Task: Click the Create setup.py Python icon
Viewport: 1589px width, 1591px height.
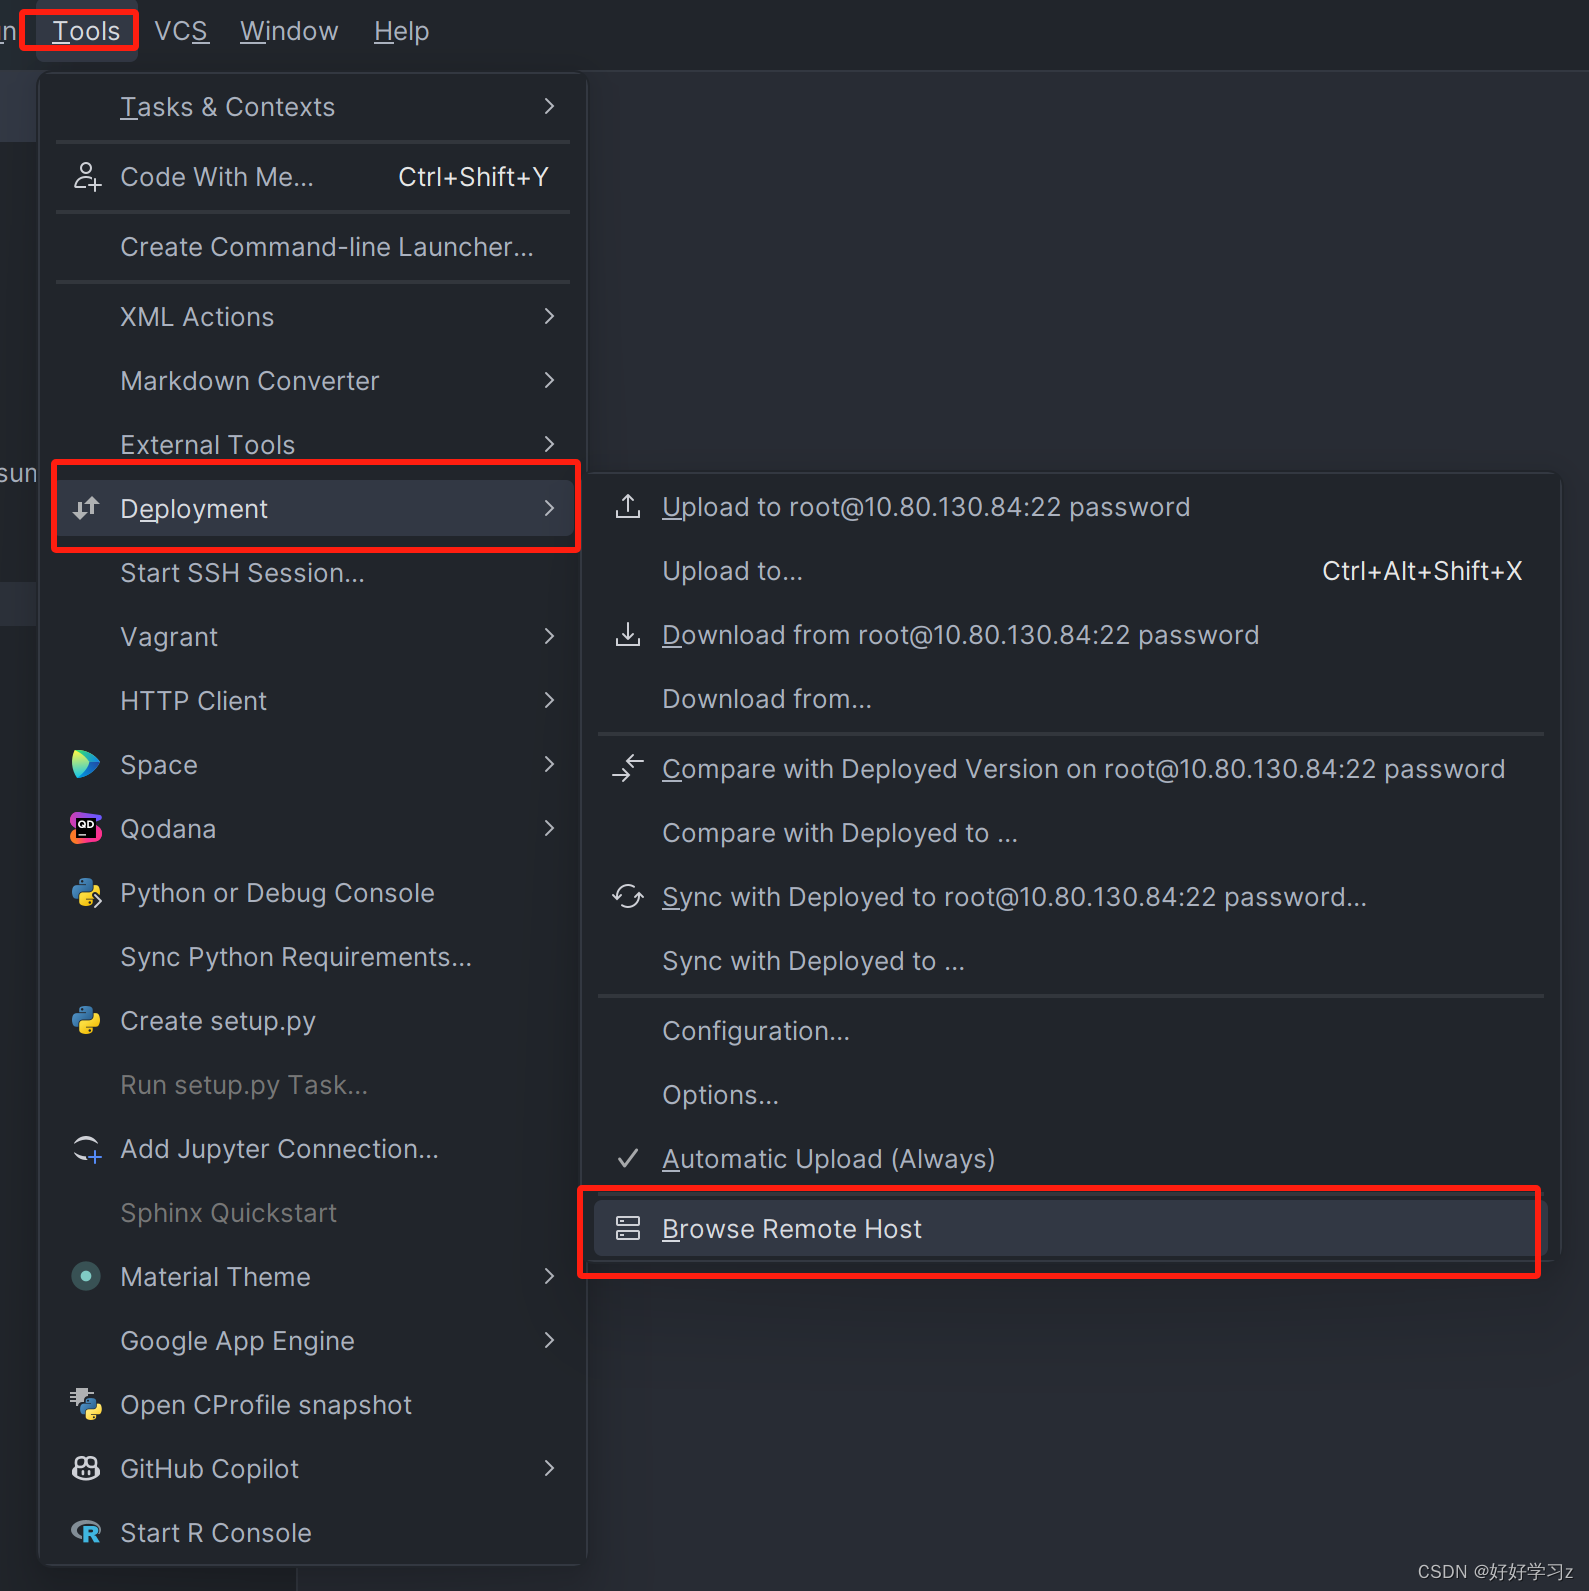Action: click(87, 1020)
